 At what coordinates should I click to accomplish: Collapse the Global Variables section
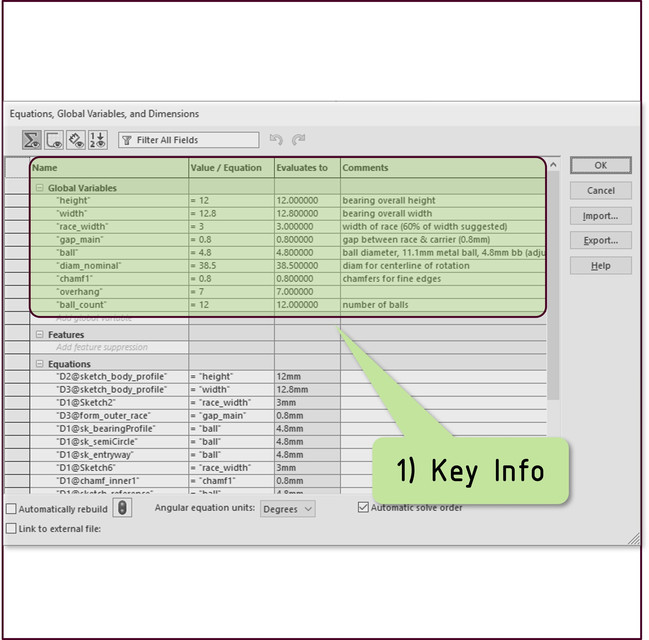[39, 188]
